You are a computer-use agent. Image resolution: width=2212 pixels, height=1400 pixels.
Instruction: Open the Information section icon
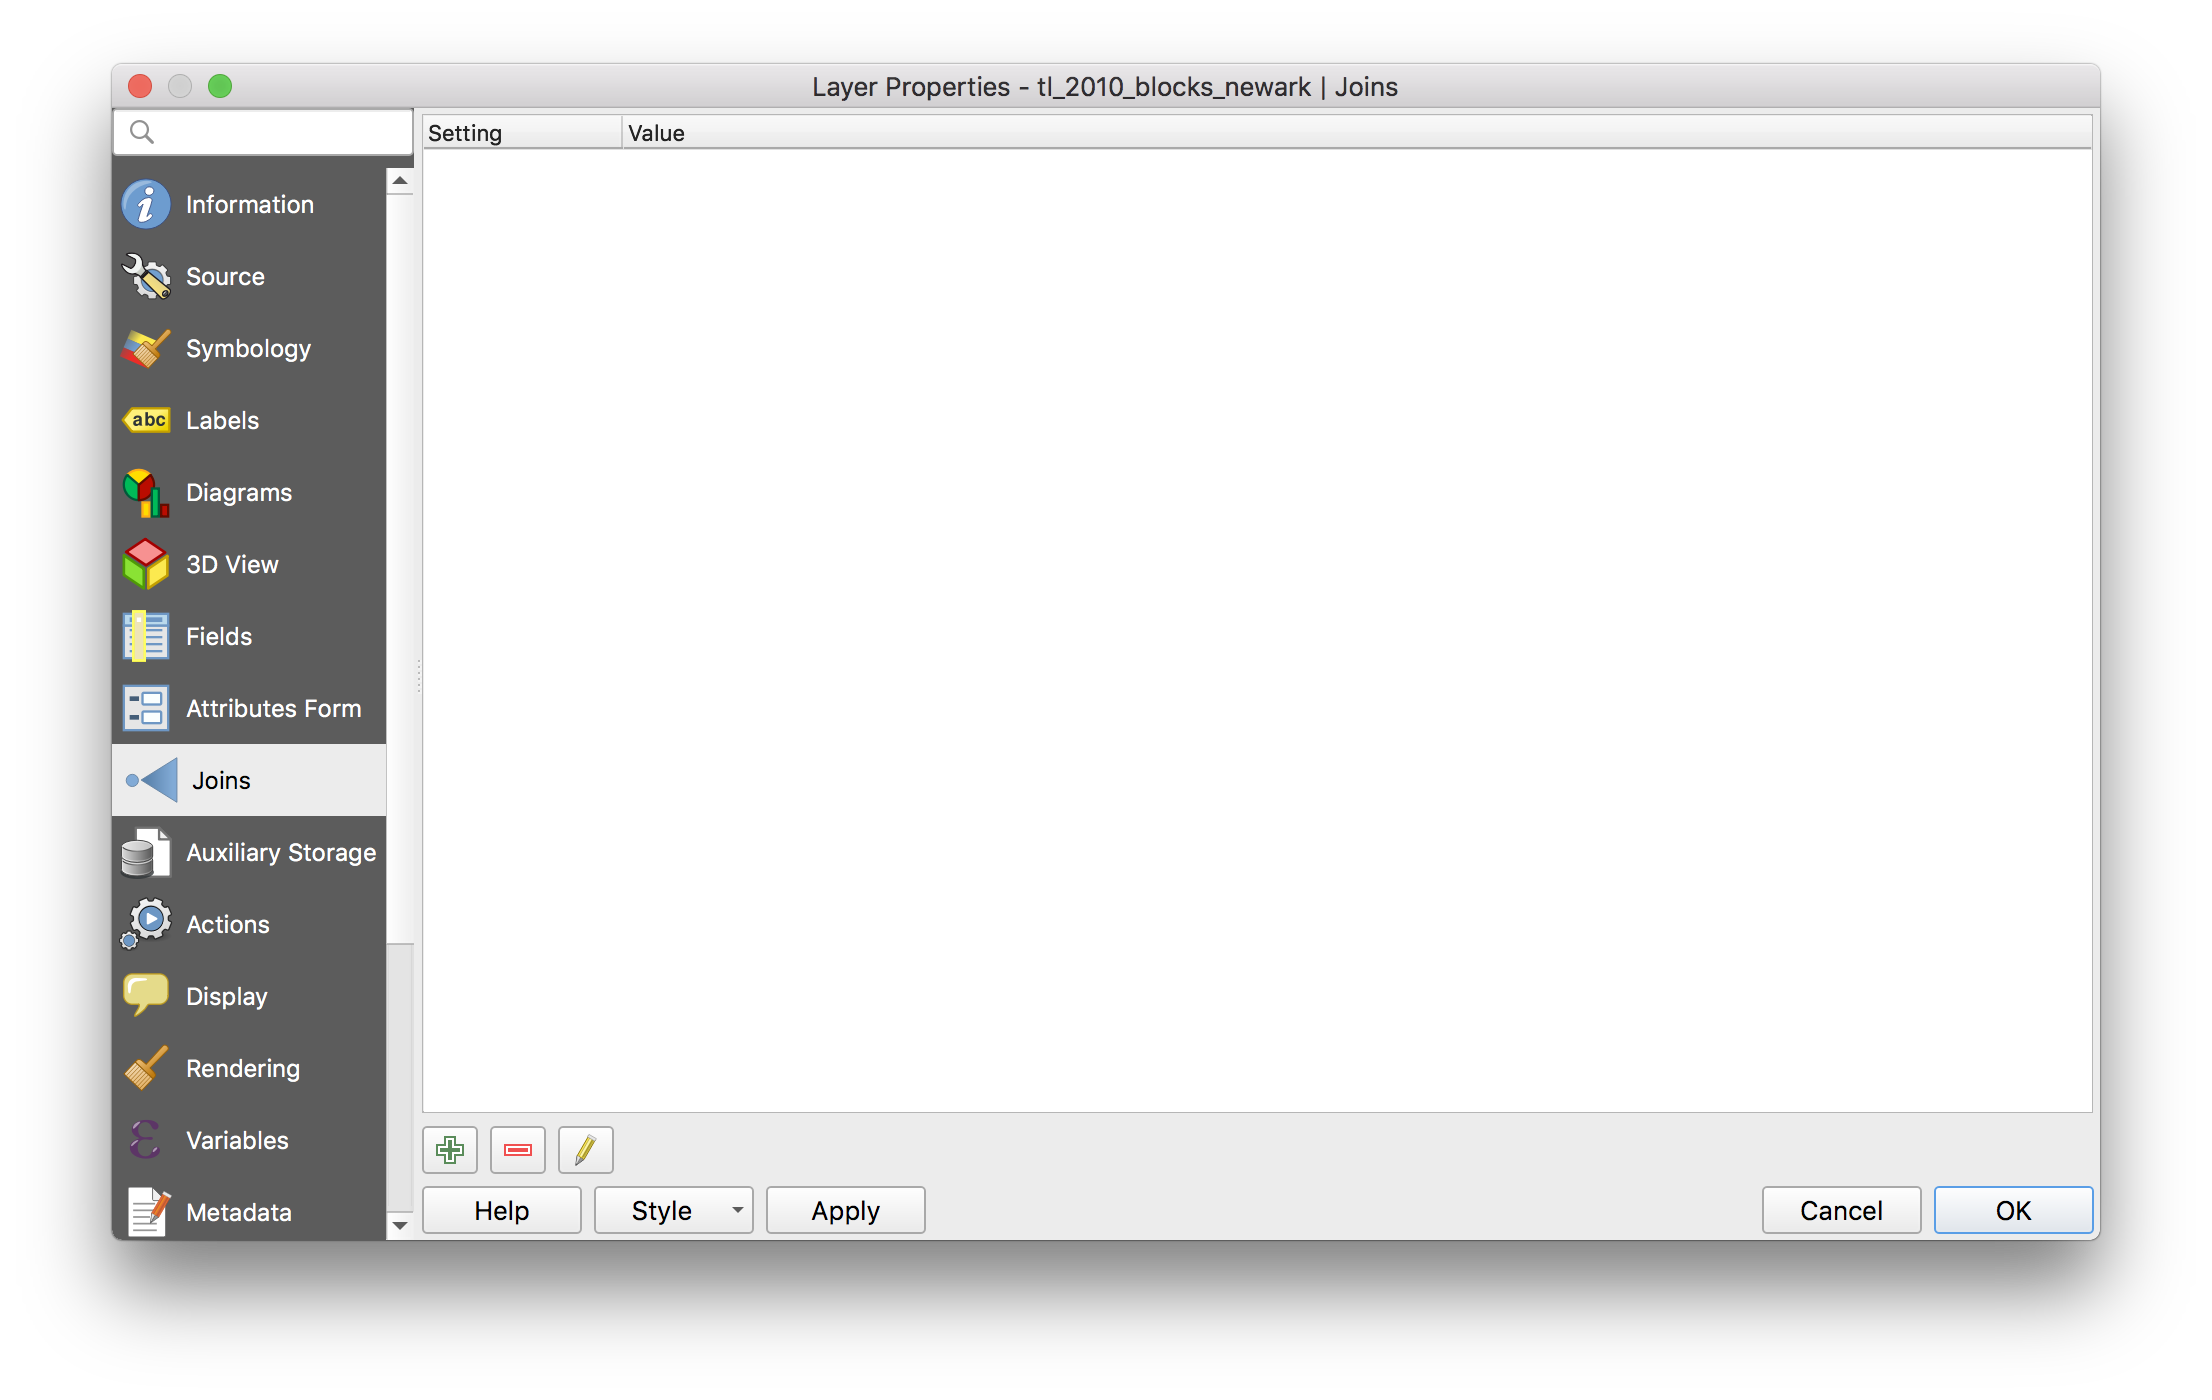coord(146,205)
